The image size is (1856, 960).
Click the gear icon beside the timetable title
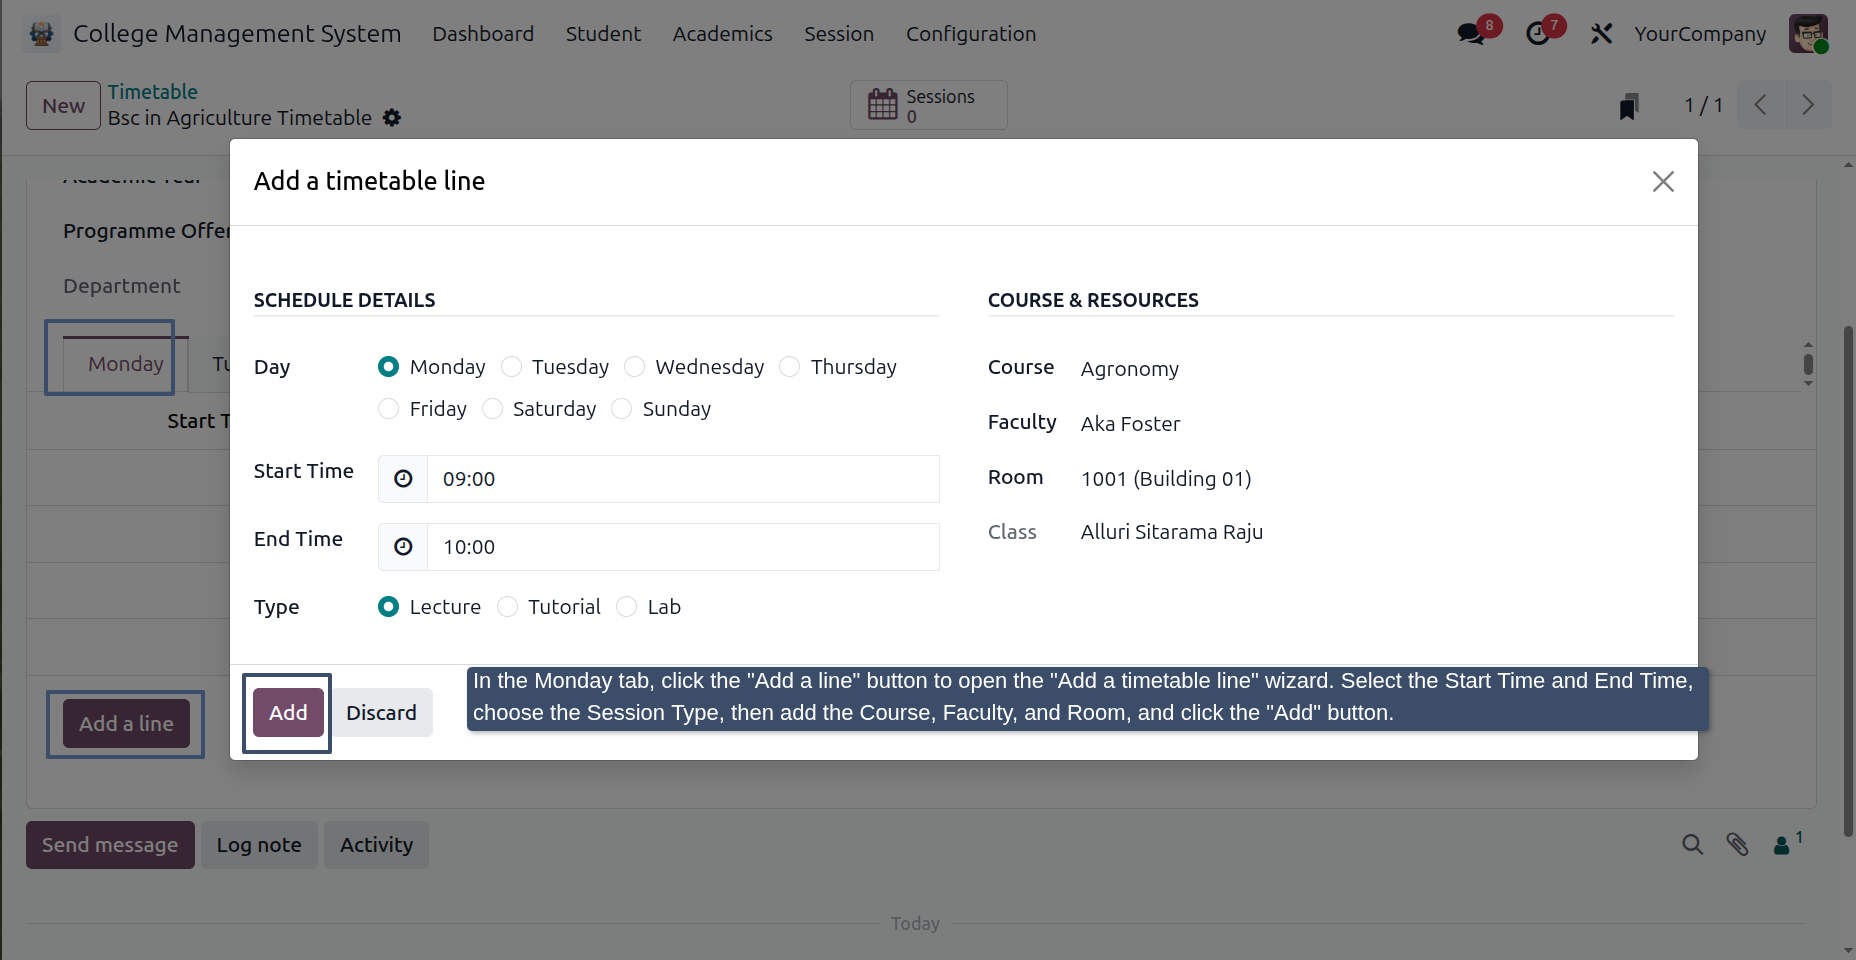[x=392, y=118]
